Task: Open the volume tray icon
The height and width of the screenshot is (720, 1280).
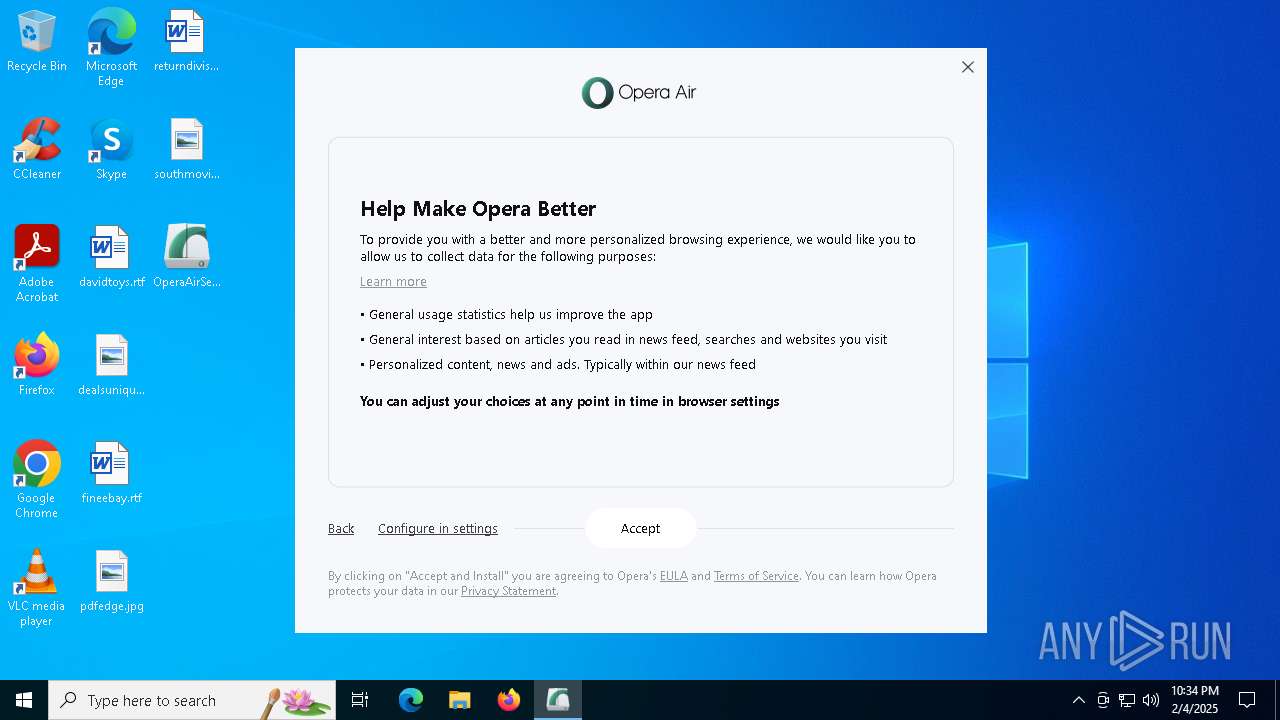Action: 1150,700
